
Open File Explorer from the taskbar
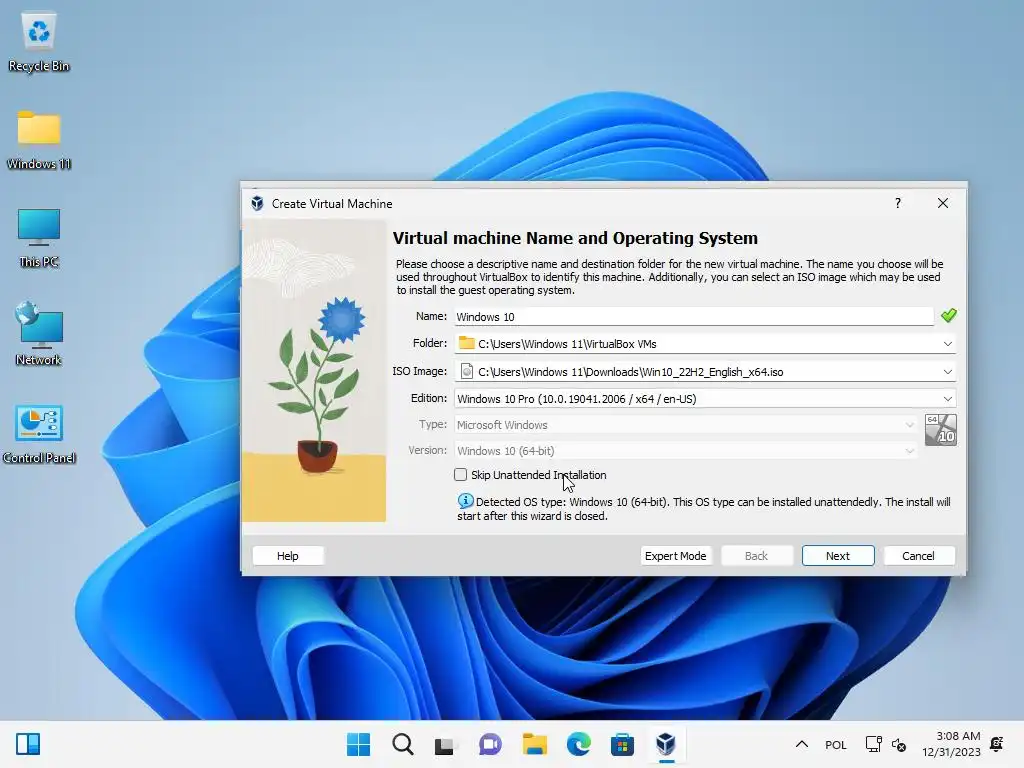point(534,744)
